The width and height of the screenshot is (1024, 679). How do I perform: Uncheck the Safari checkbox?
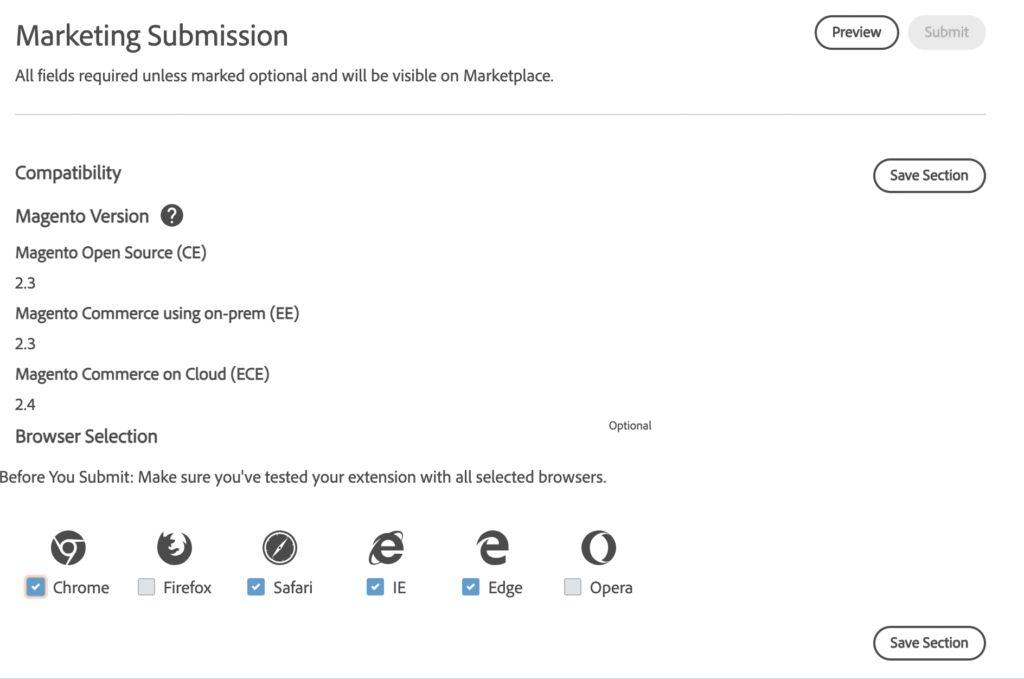[x=256, y=587]
